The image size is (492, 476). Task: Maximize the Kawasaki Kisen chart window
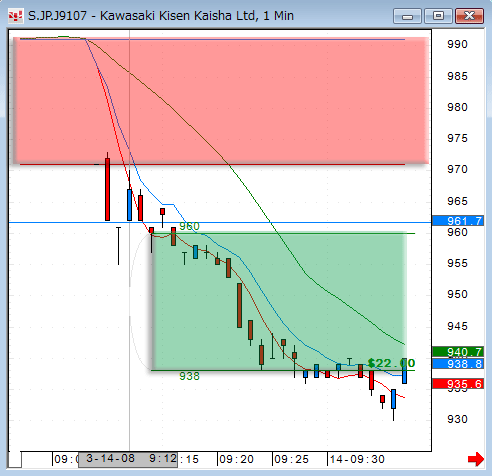(x=438, y=16)
